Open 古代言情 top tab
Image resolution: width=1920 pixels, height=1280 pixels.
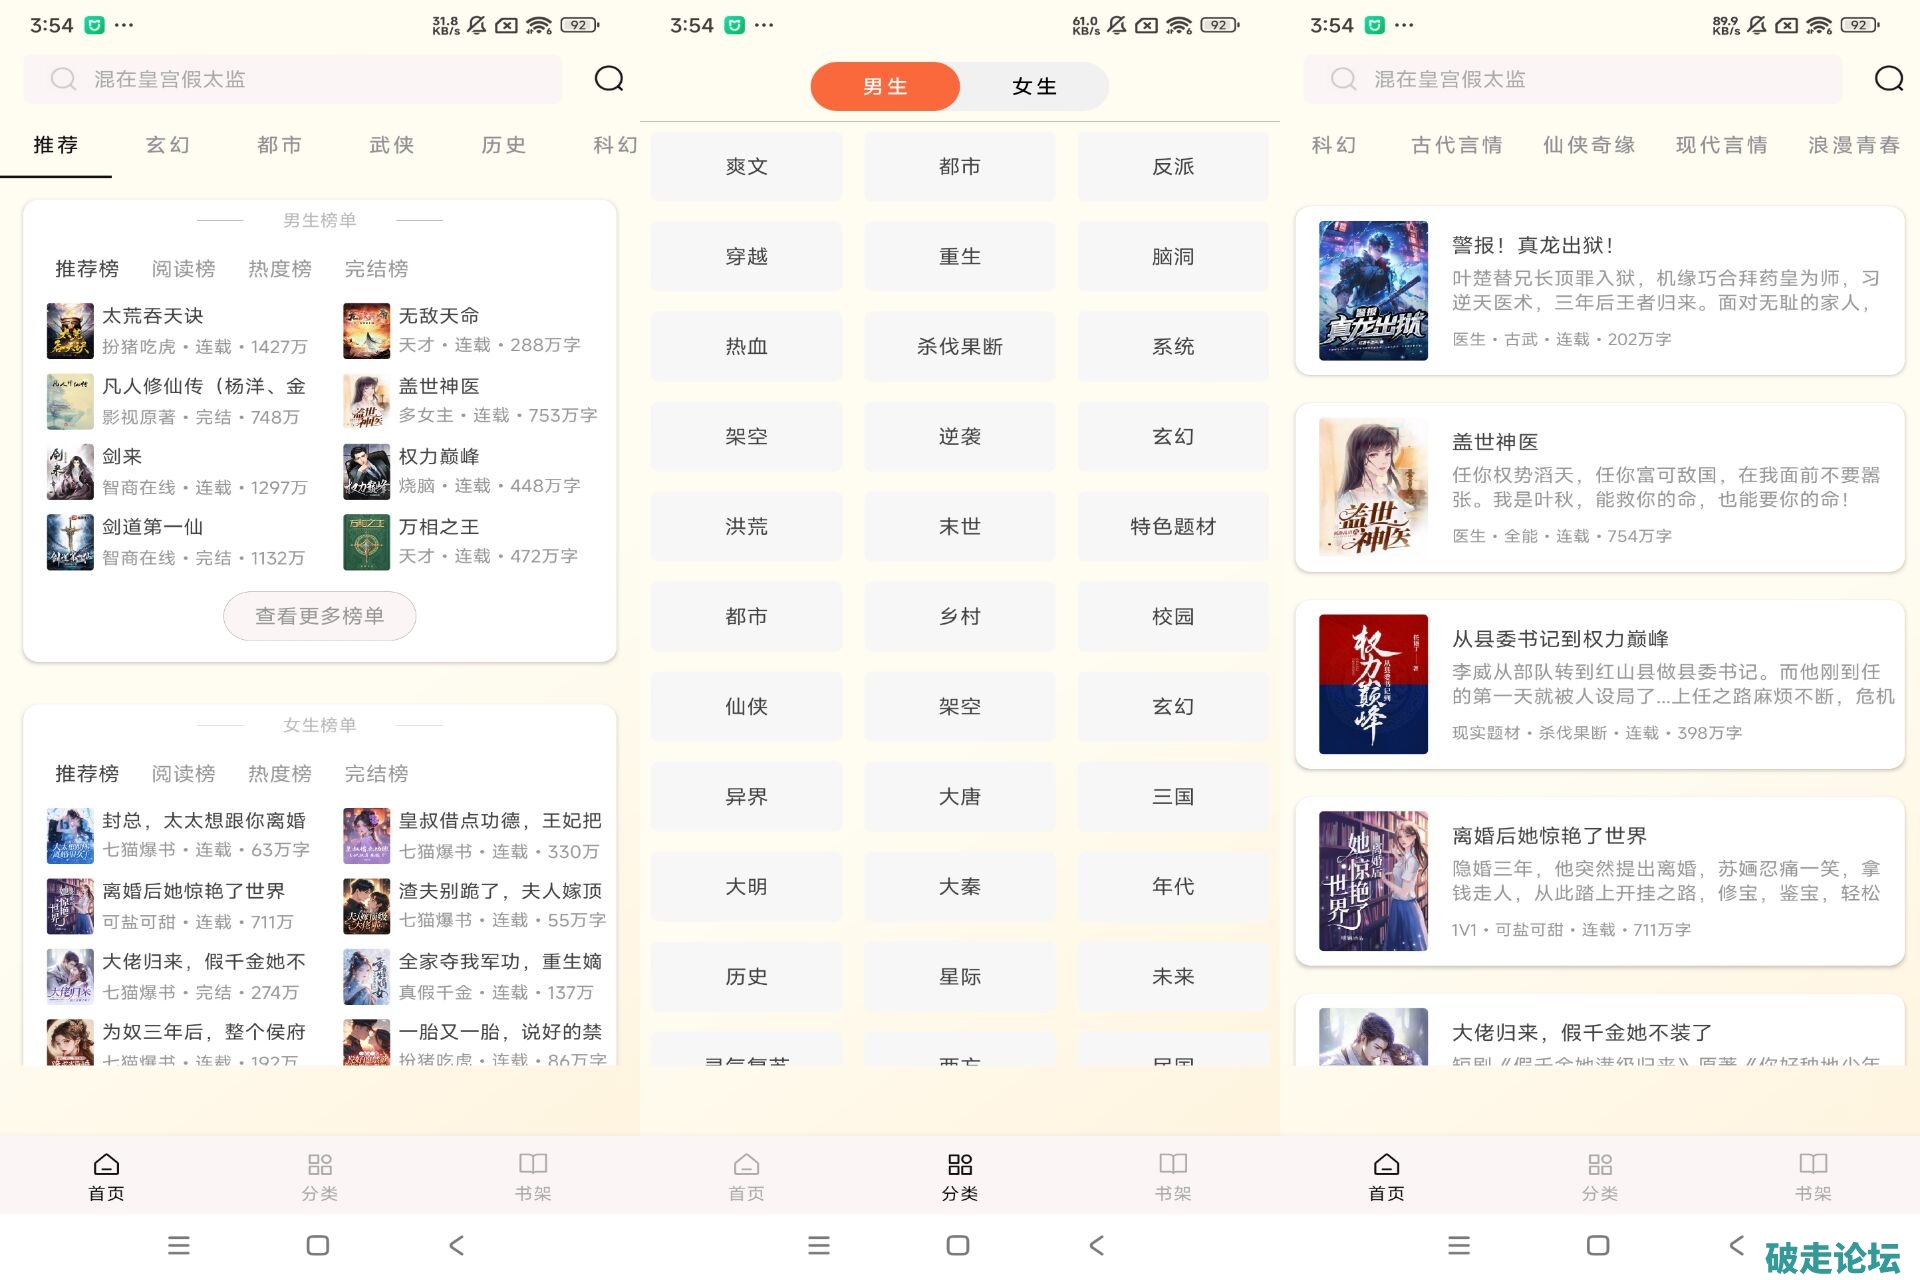1456,145
